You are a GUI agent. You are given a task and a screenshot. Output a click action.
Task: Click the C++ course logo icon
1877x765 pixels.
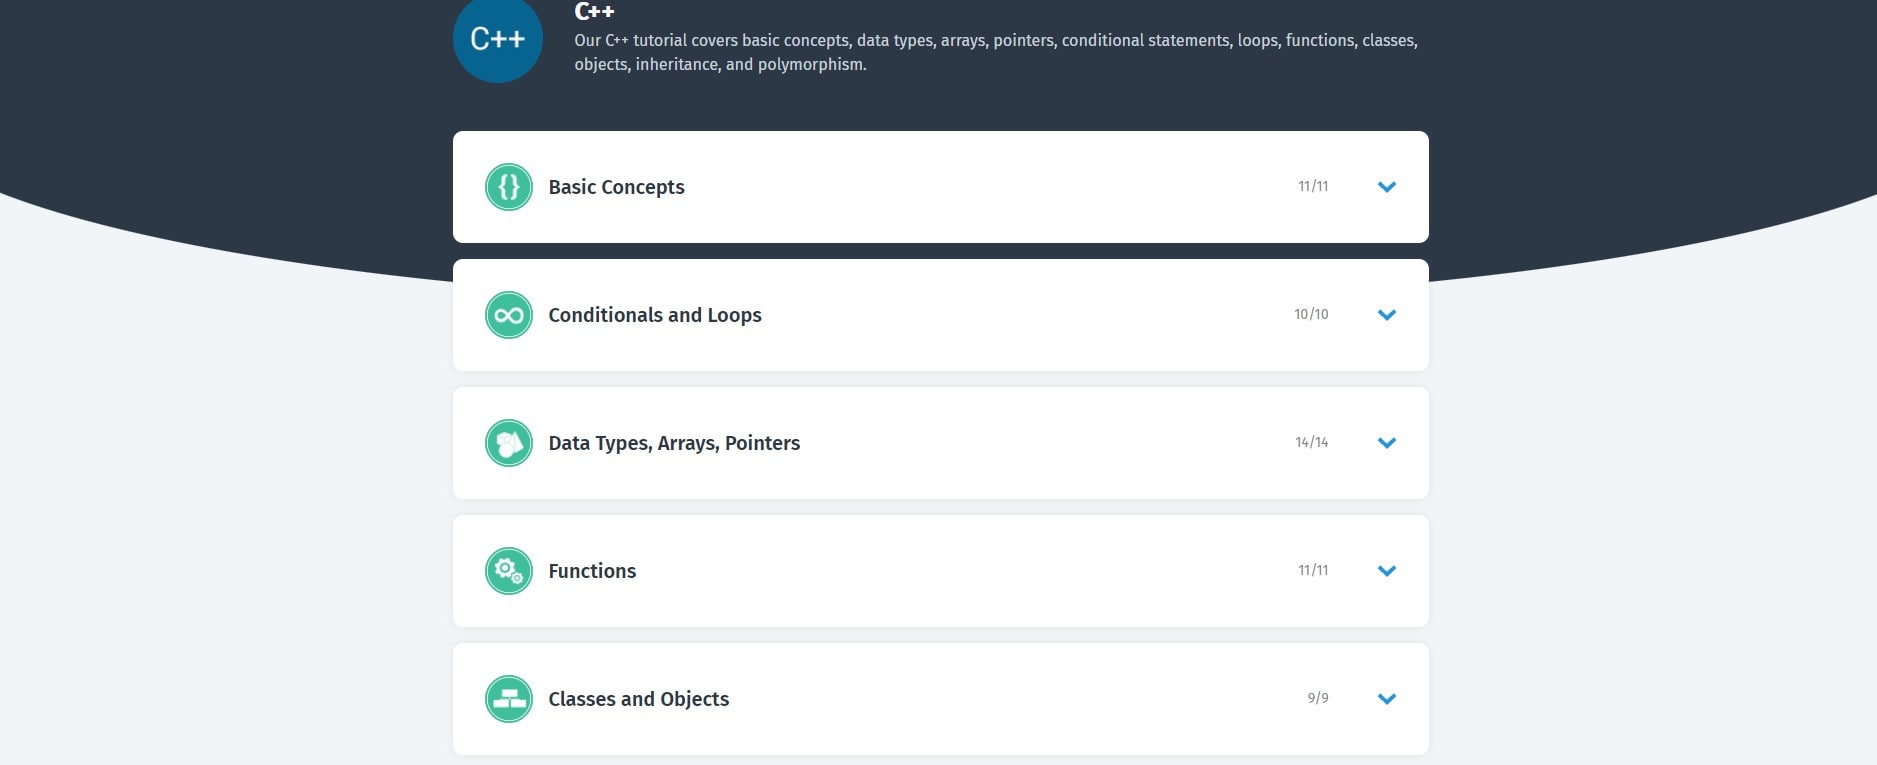tap(497, 38)
